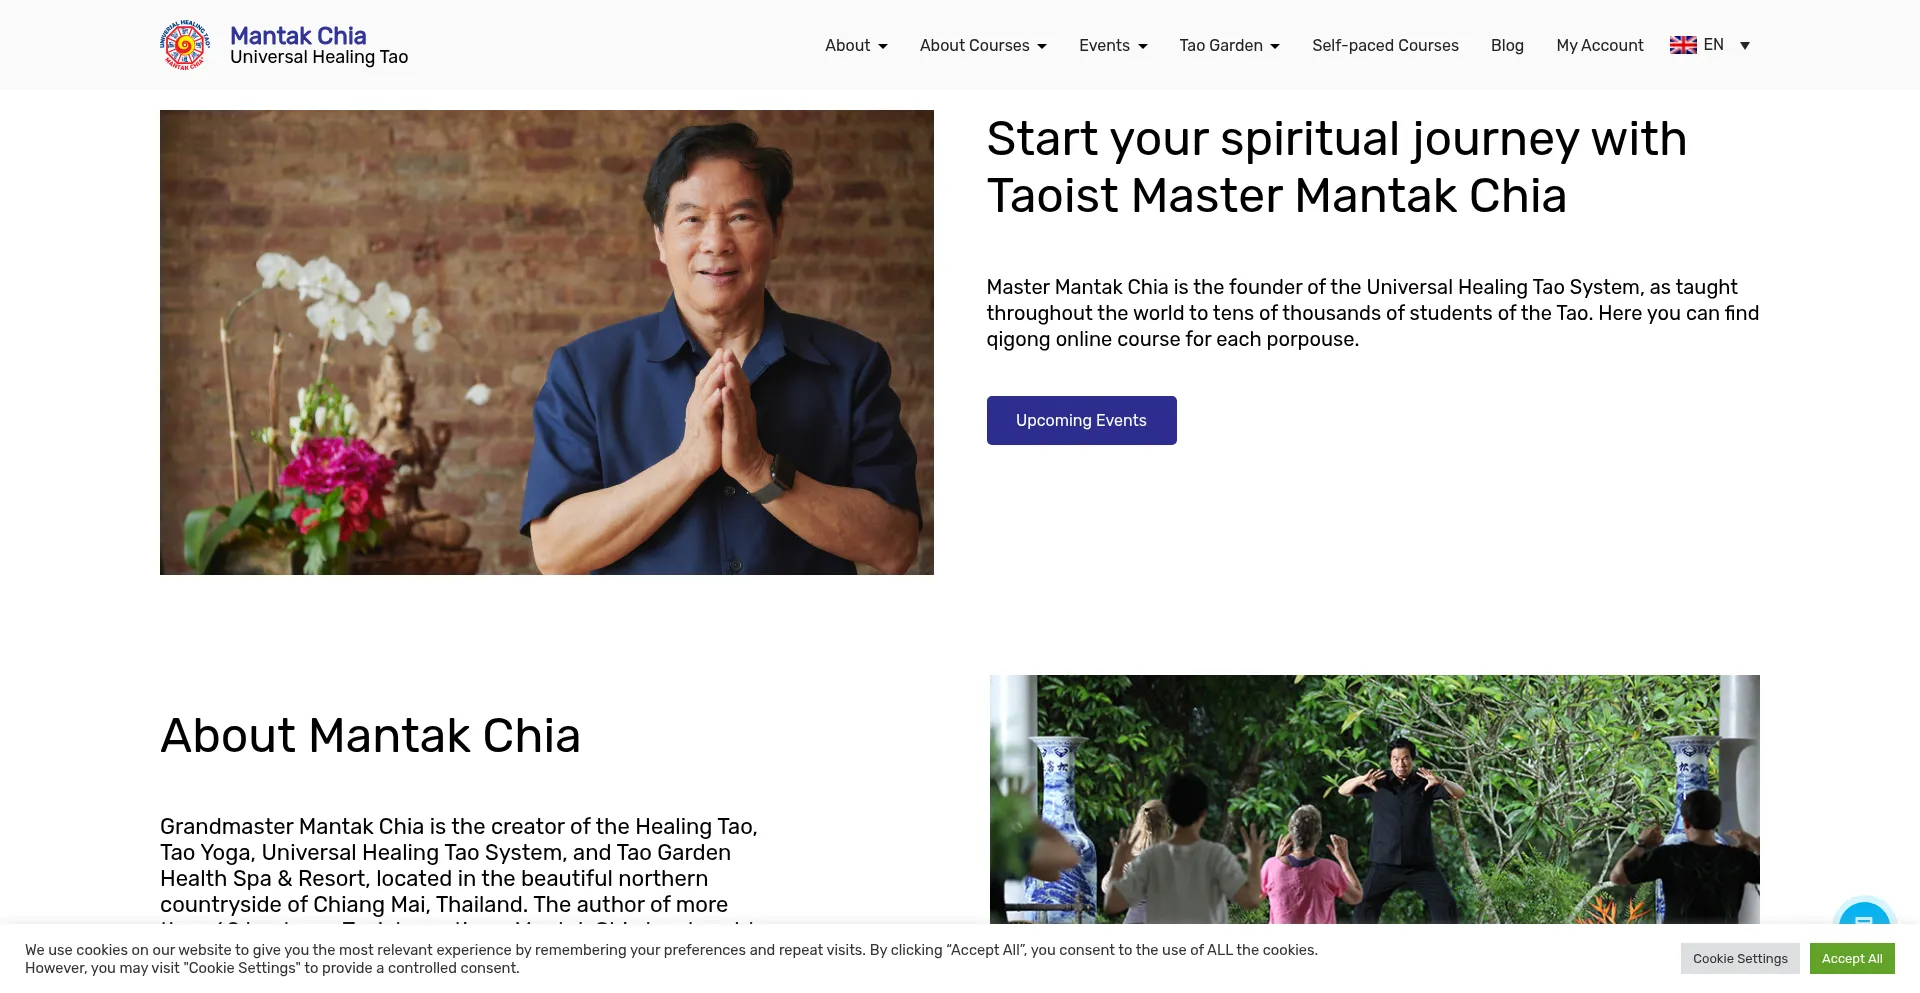The image size is (1920, 993).
Task: Expand the Events menu caret
Action: (x=1143, y=46)
